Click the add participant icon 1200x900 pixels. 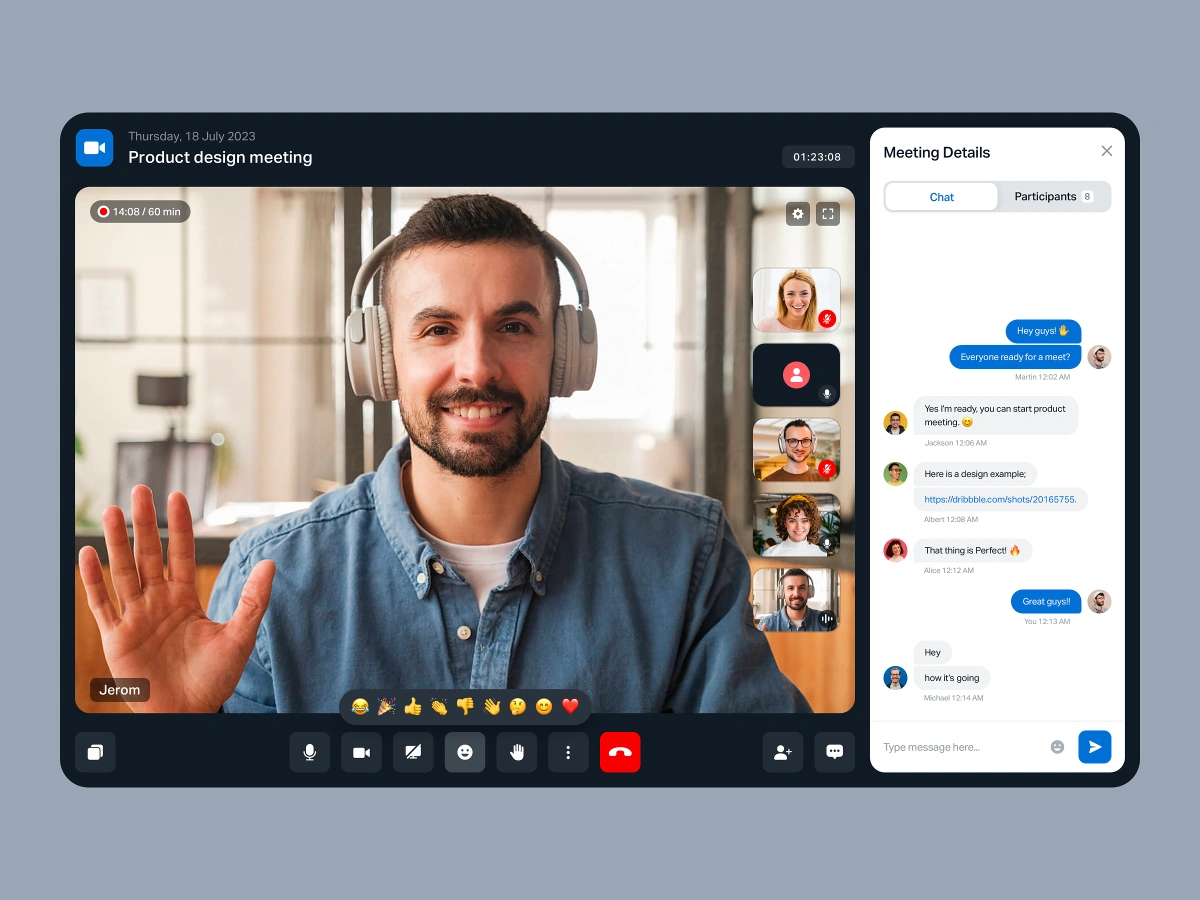(x=783, y=752)
